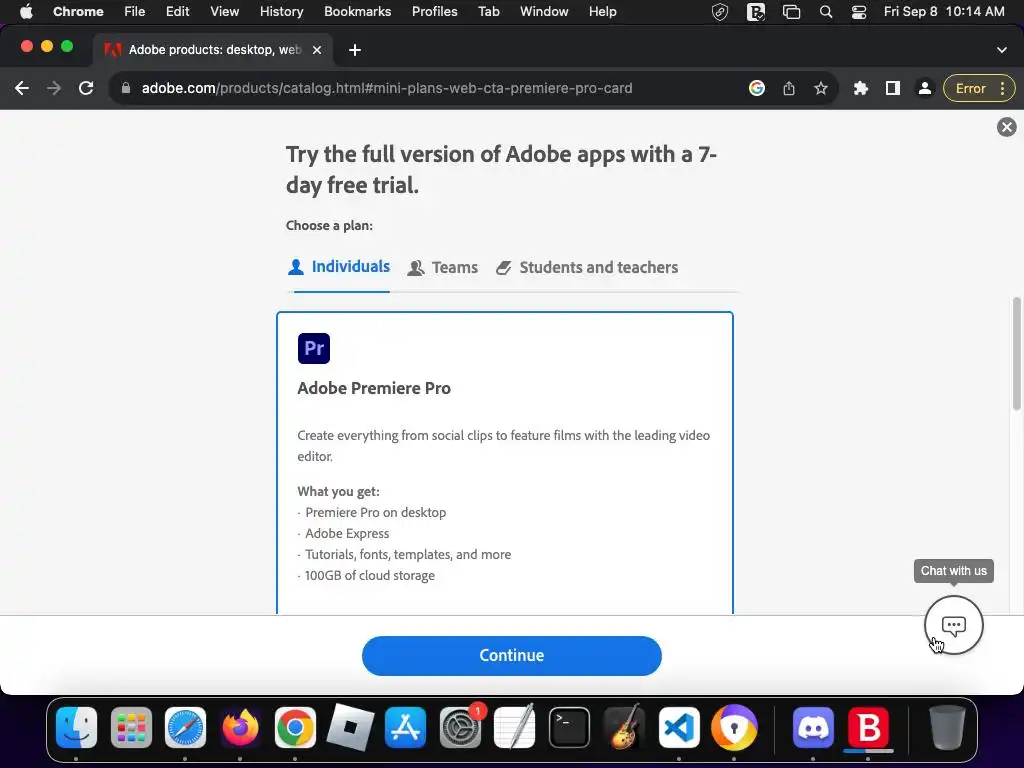Open the Apple menu

[26, 12]
